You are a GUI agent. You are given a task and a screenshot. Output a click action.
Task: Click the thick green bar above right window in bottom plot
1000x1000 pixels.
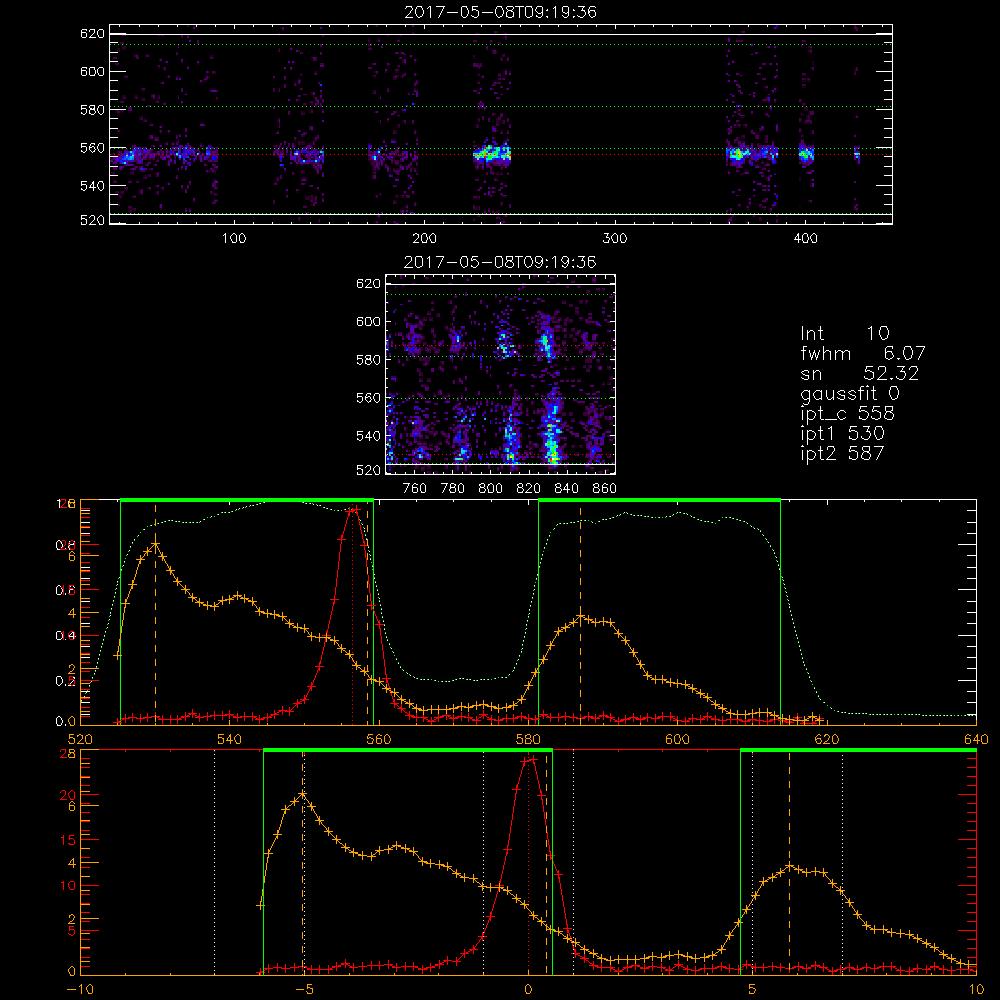[x=858, y=750]
